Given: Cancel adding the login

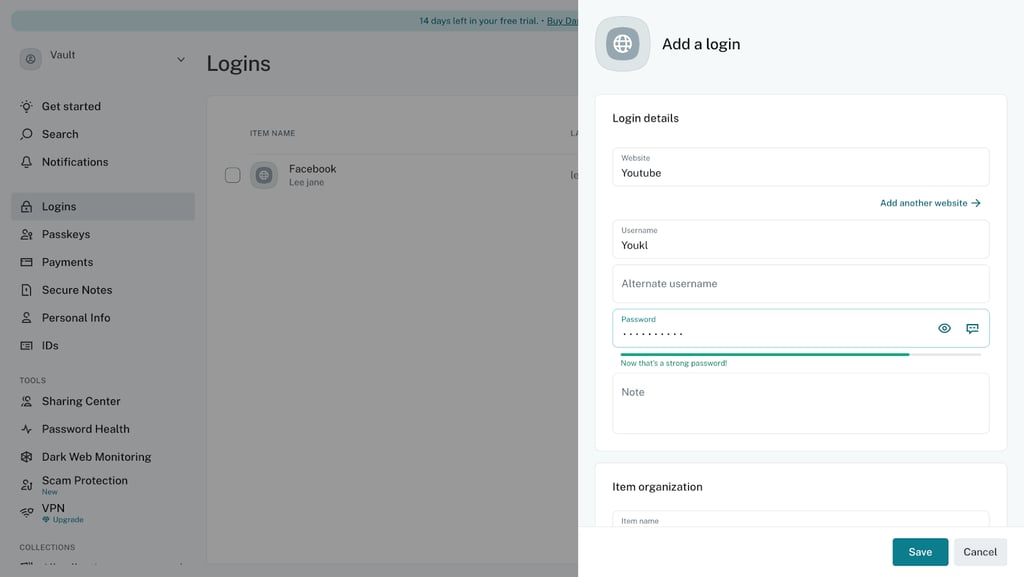Looking at the screenshot, I should [x=980, y=552].
